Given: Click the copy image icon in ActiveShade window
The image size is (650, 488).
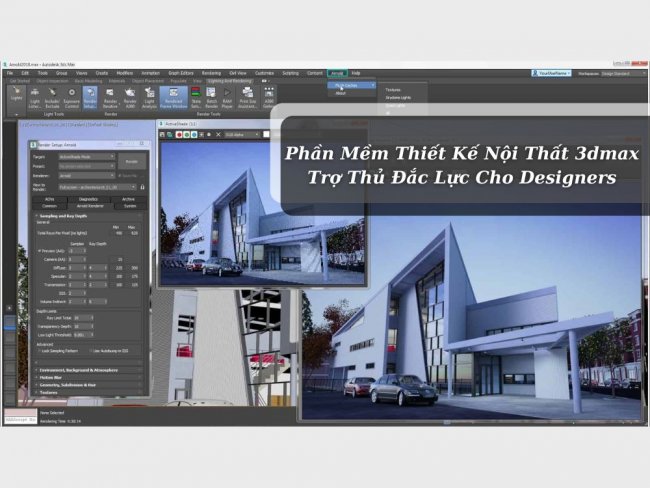Looking at the screenshot, I should coord(170,134).
